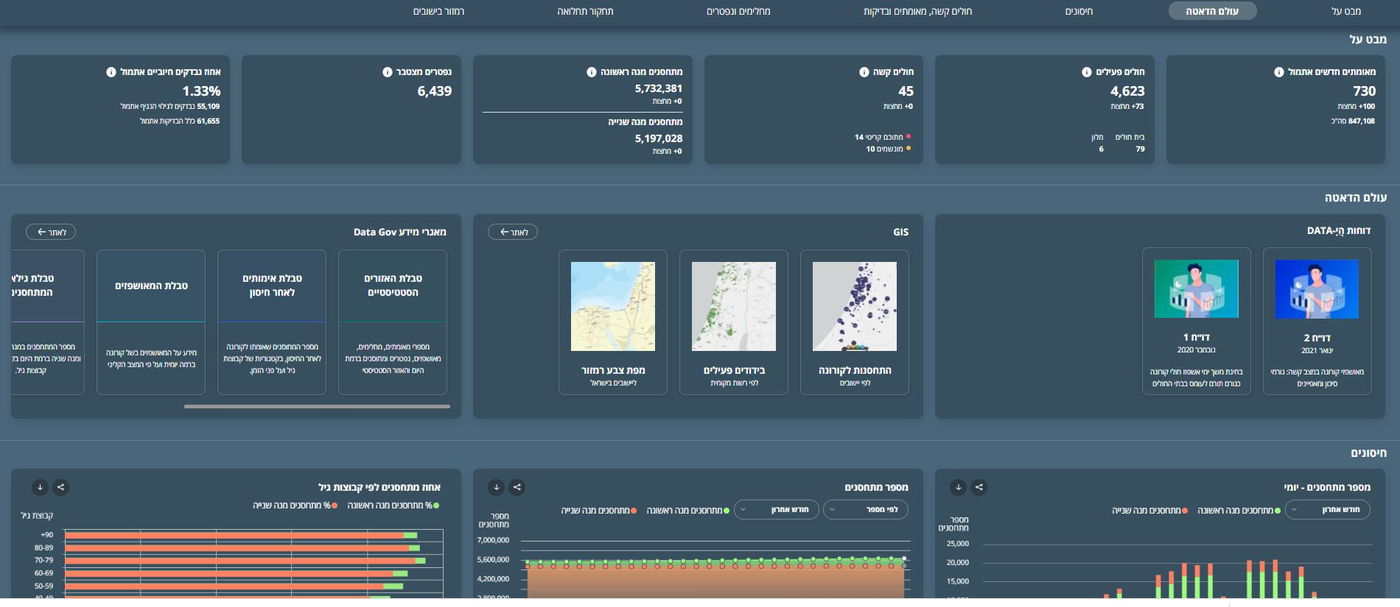This screenshot has height=607, width=1400.
Task: Open the רמזור בישובים tab
Action: tap(438, 11)
